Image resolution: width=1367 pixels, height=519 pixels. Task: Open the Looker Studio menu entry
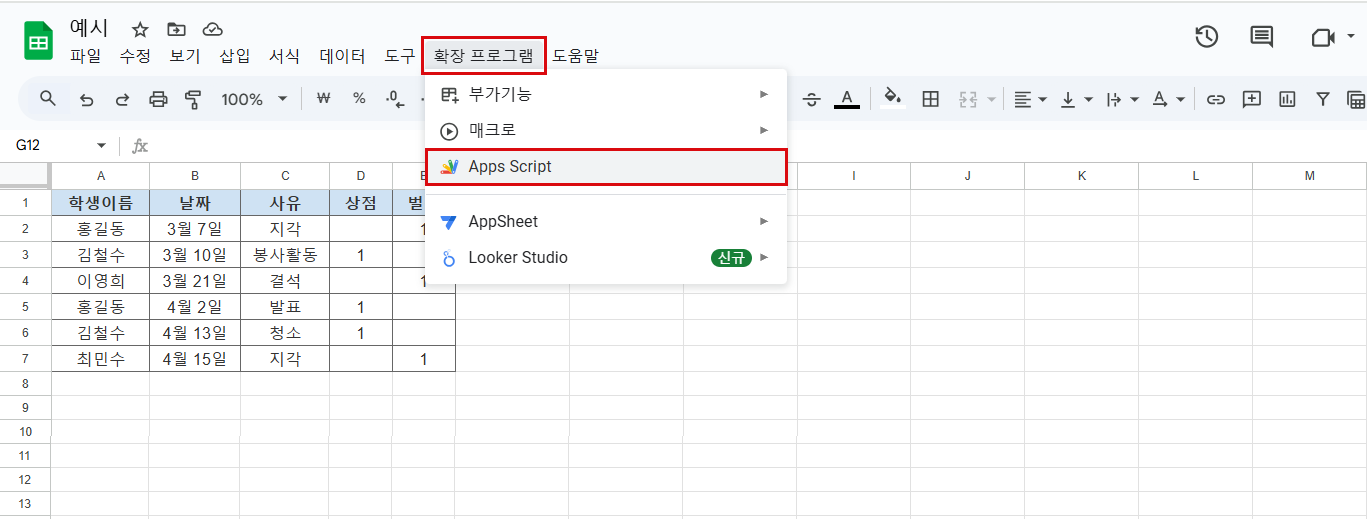click(x=606, y=257)
